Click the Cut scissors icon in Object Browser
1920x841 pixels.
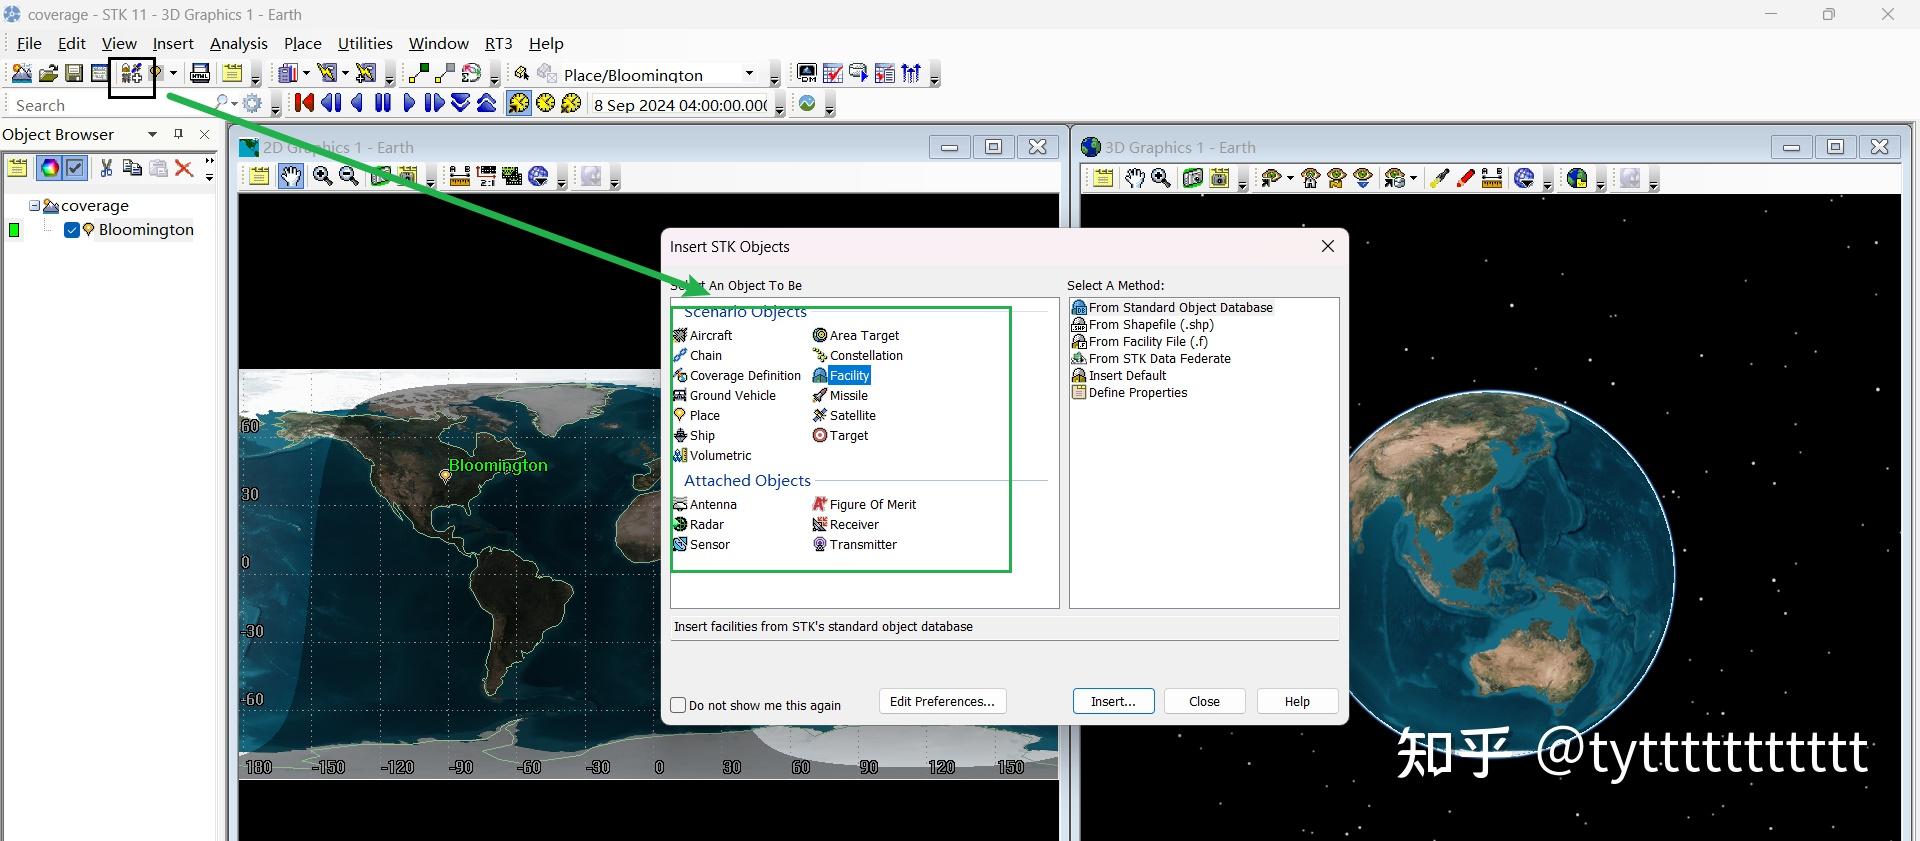click(106, 168)
